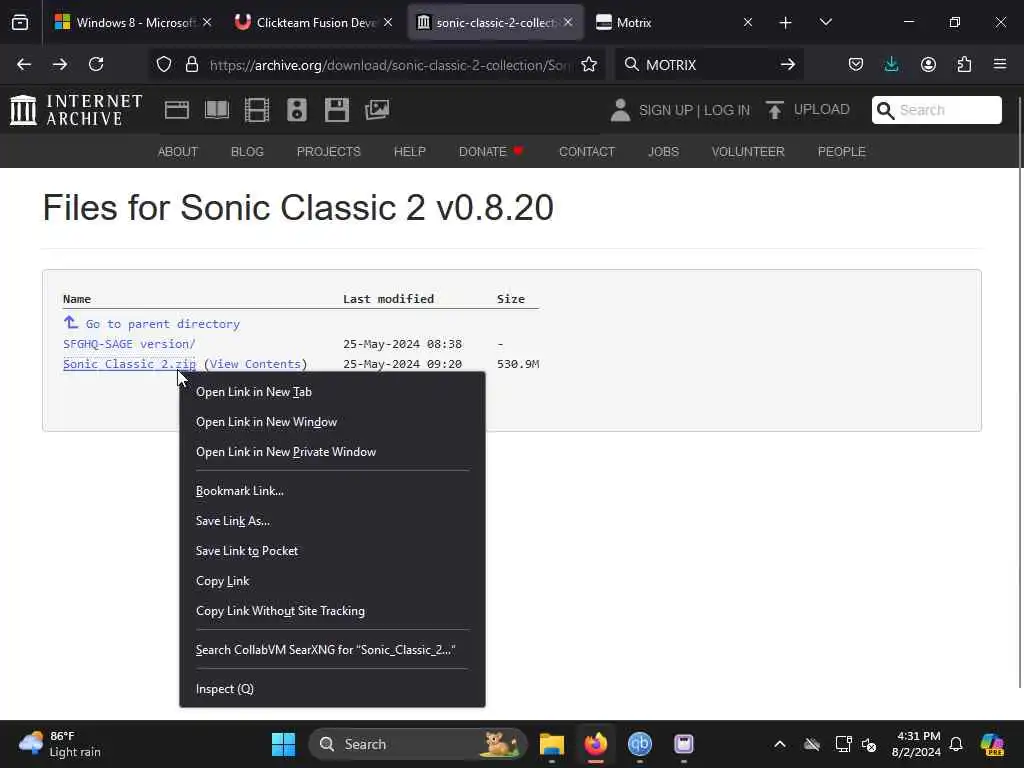Click Firefox icon in the taskbar

(x=596, y=744)
